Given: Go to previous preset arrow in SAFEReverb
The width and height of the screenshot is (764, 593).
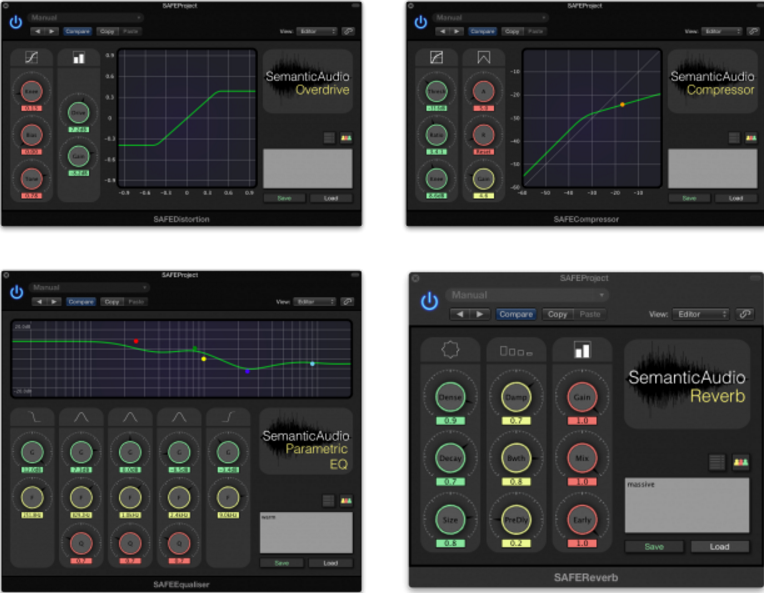Looking at the screenshot, I should tap(459, 314).
